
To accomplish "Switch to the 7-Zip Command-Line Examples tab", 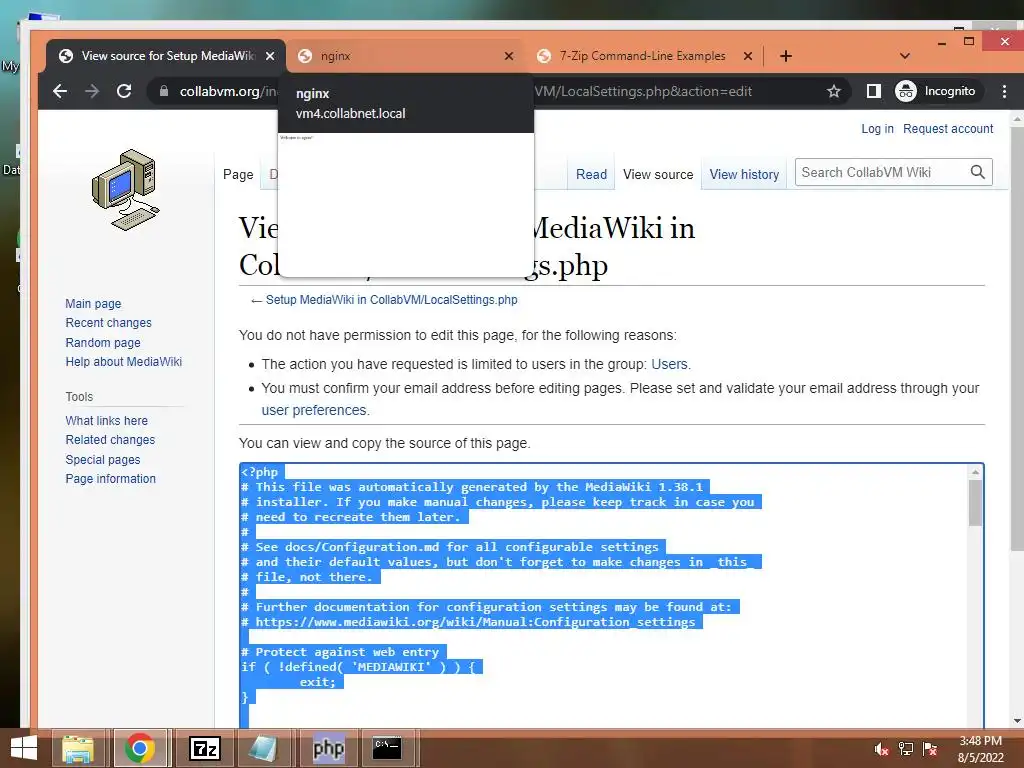I will [643, 56].
